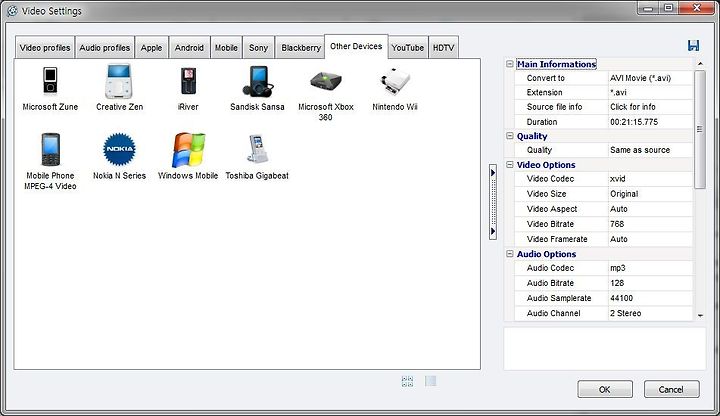Click the Video Settings title bar app icon

pos(12,11)
